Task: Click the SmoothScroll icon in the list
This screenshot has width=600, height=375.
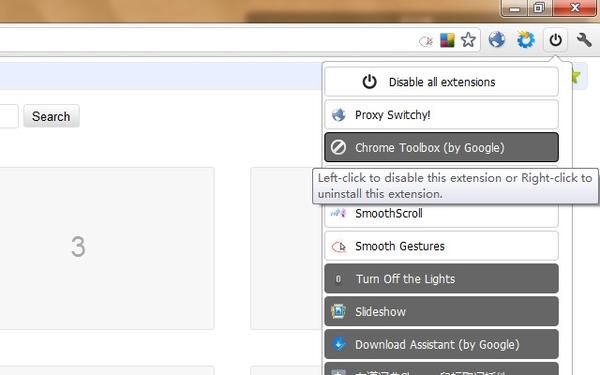Action: pos(339,213)
